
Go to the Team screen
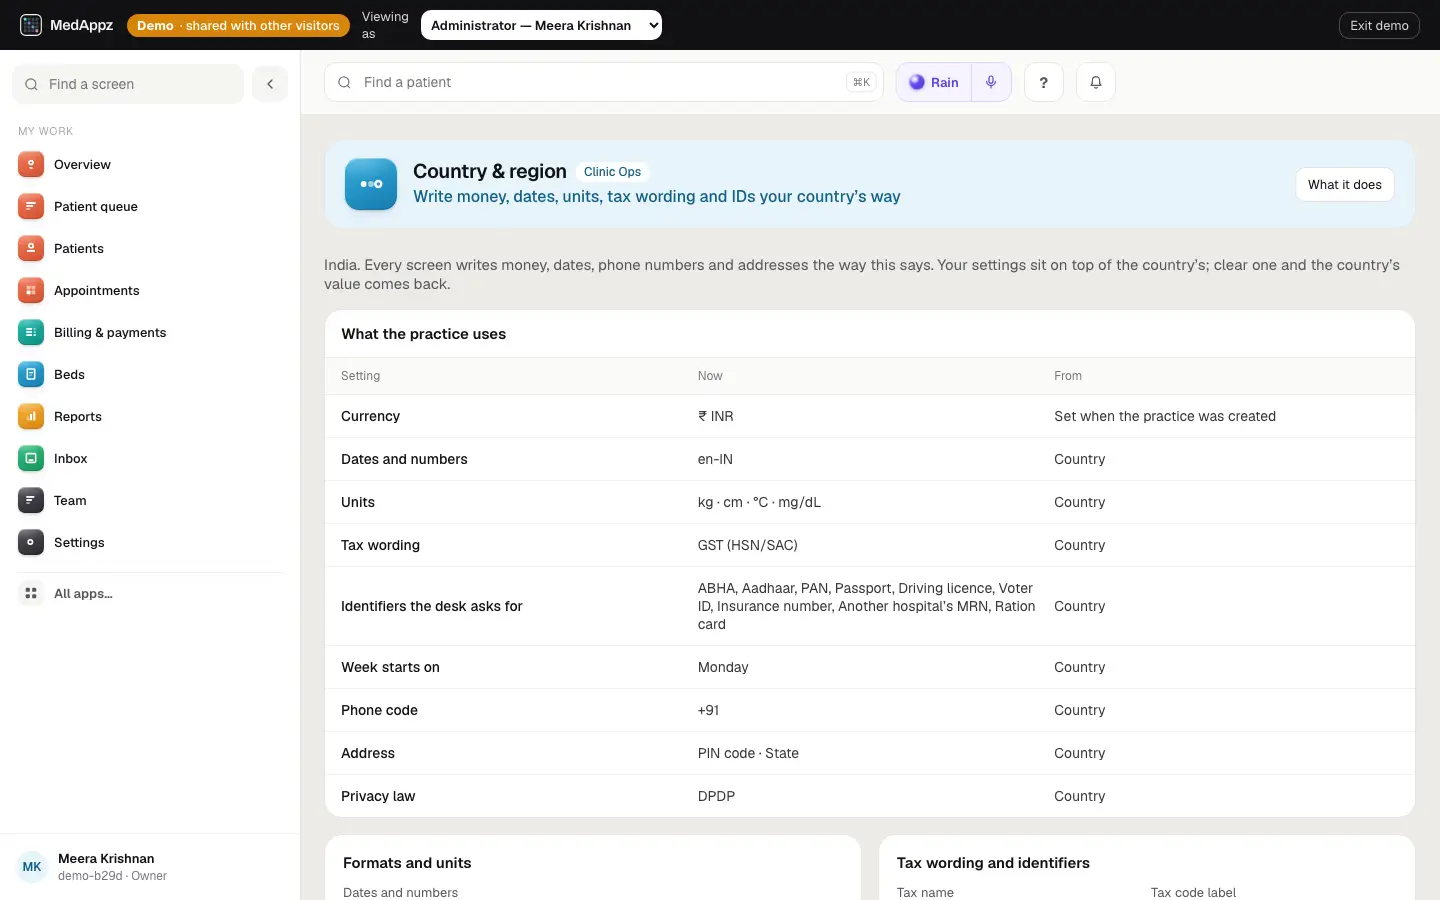150,501
